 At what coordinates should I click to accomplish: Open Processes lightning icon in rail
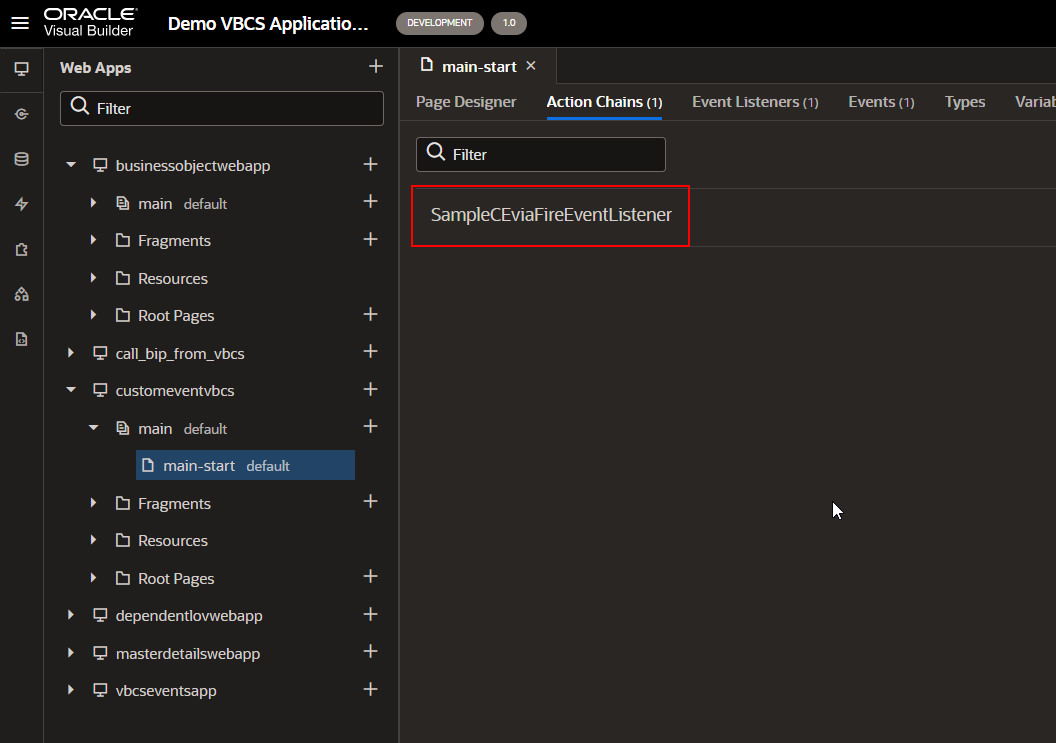22,204
